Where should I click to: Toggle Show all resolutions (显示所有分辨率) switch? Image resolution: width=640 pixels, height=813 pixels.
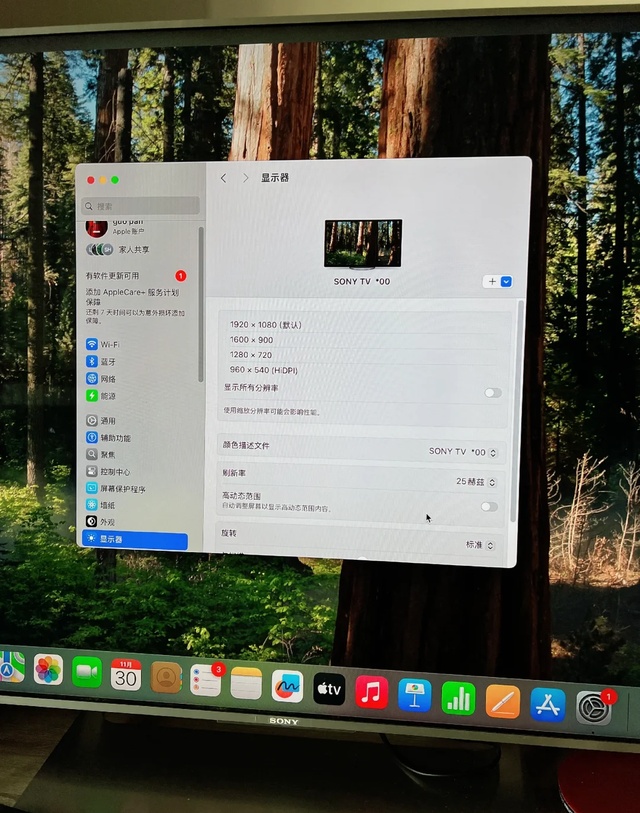(x=493, y=393)
